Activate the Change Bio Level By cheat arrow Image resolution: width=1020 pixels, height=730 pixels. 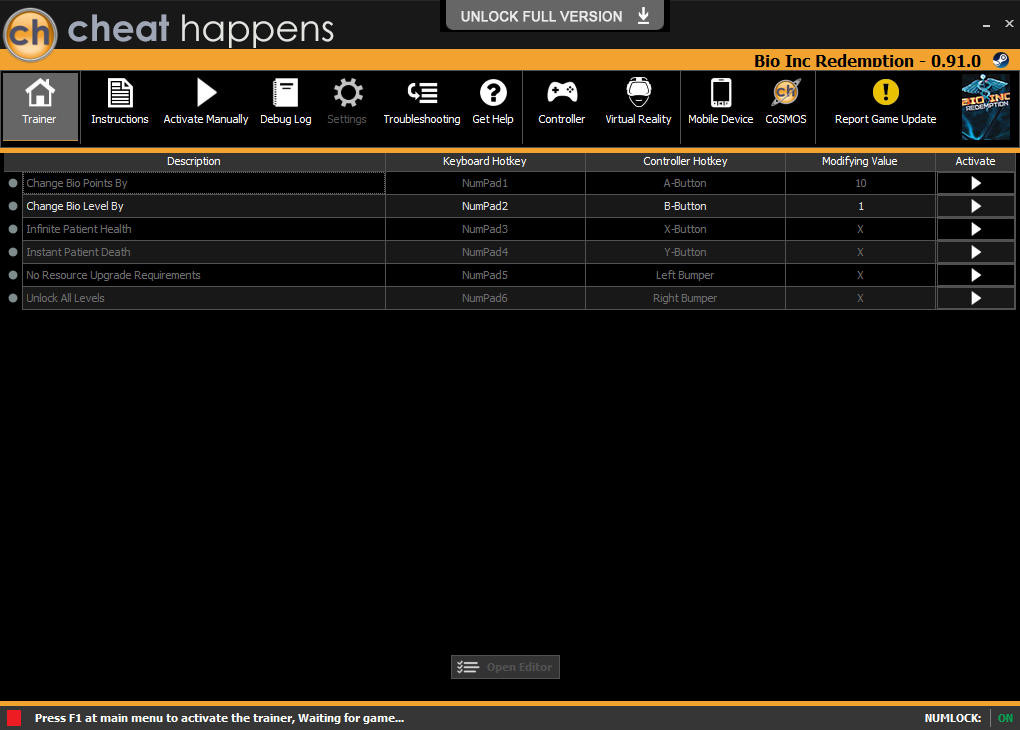click(x=975, y=206)
